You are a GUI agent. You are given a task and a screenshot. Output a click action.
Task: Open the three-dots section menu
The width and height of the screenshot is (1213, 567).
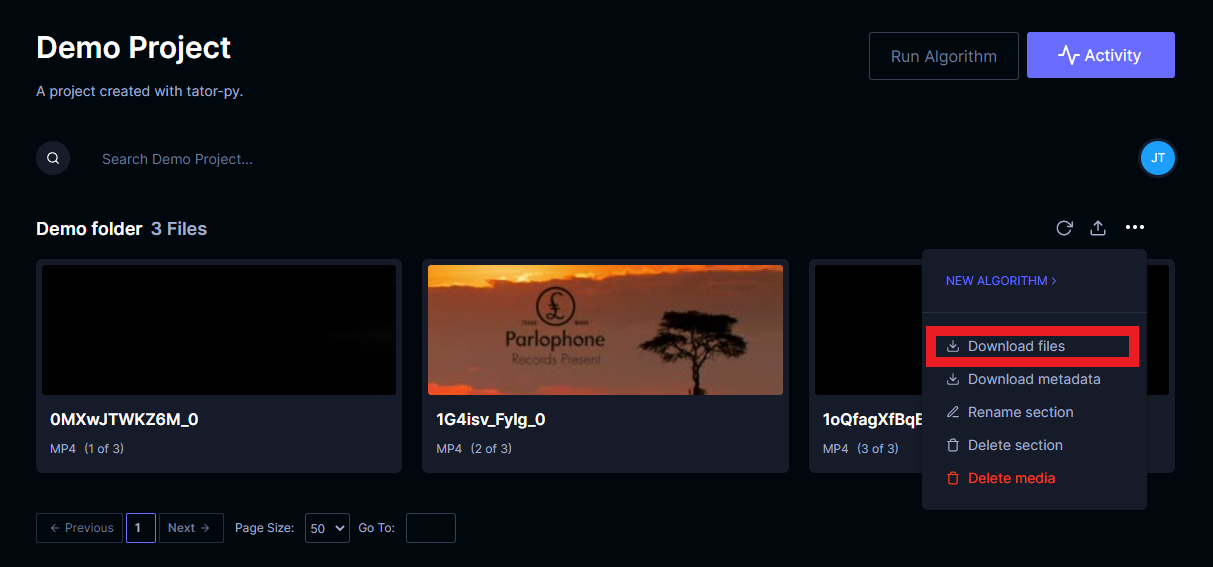coord(1134,228)
